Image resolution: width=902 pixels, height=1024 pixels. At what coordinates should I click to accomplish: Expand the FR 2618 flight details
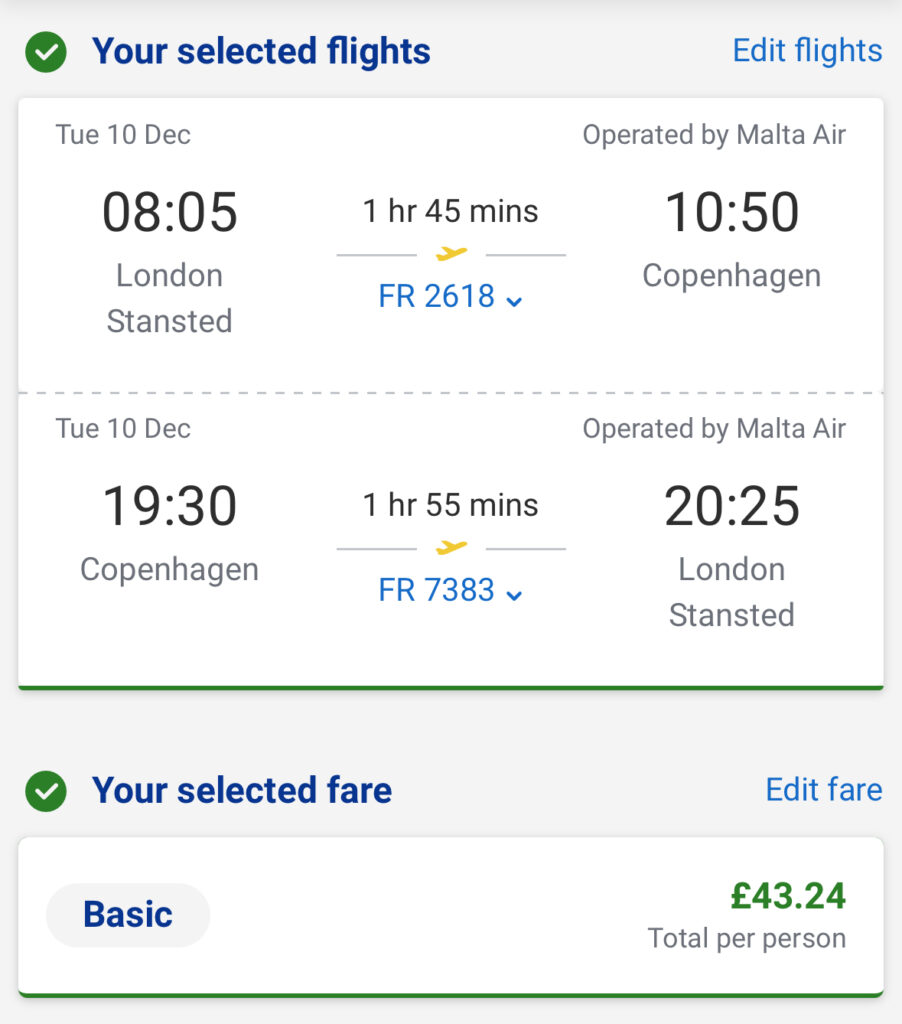tap(450, 297)
